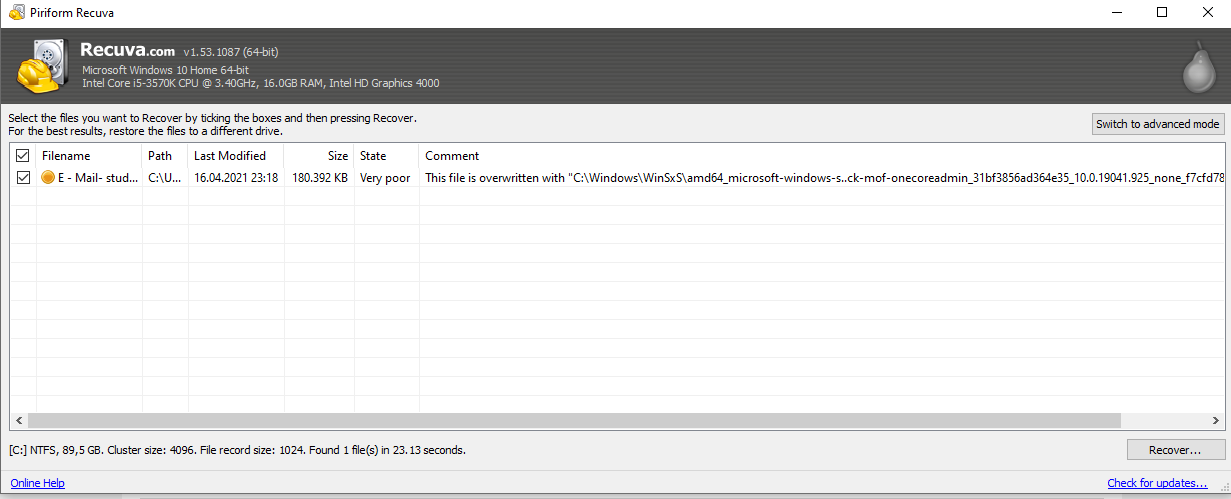The image size is (1231, 499).
Task: Click the Piriform Recuva title bar icon
Action: [x=16, y=12]
